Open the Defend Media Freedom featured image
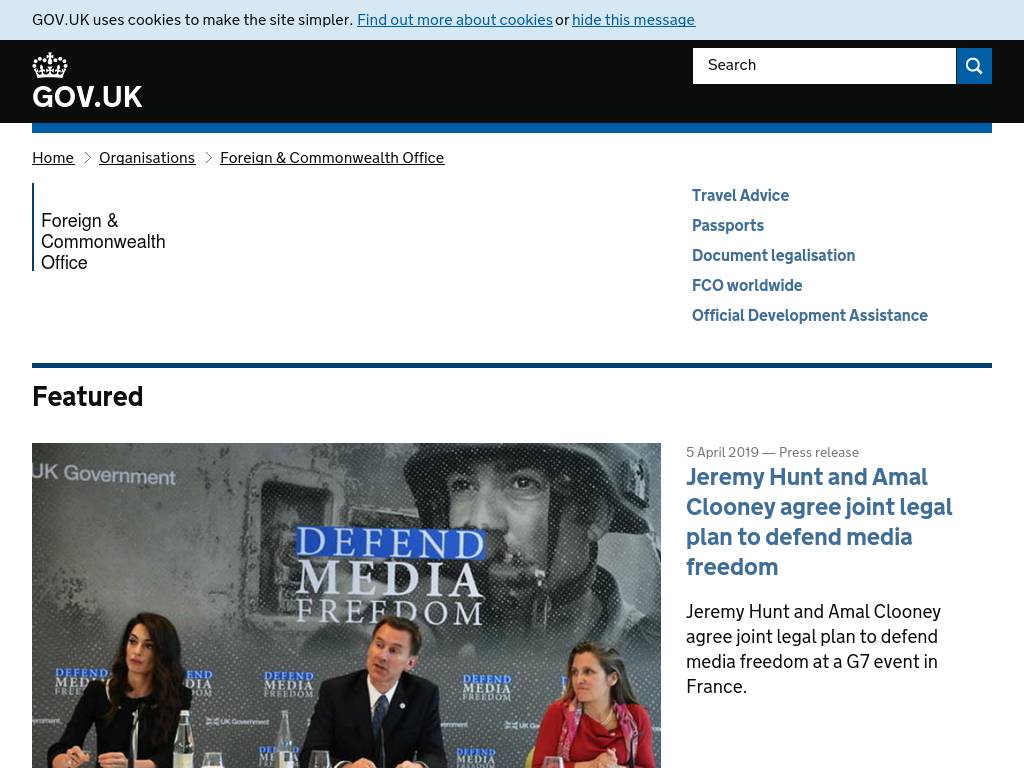 [x=346, y=605]
